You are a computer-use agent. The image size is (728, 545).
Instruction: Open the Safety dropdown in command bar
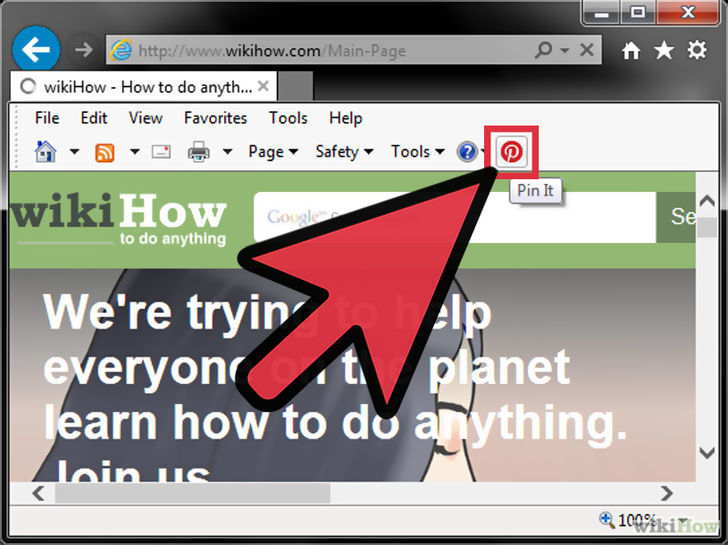click(344, 152)
